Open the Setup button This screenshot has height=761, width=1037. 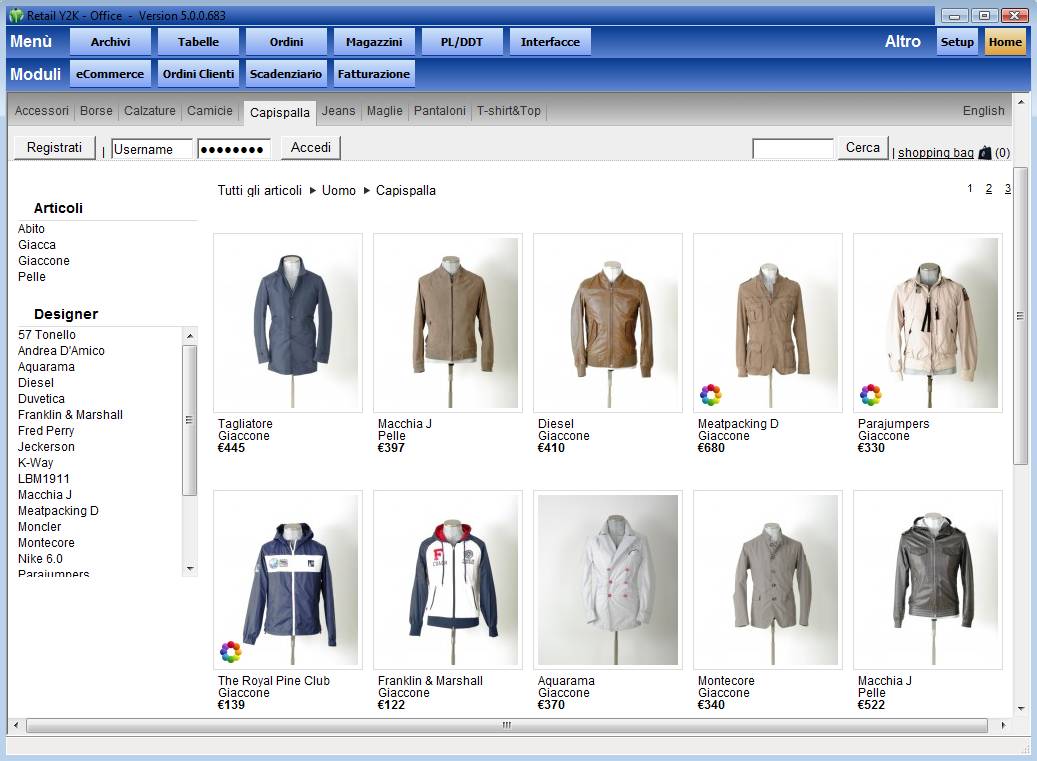[x=957, y=42]
